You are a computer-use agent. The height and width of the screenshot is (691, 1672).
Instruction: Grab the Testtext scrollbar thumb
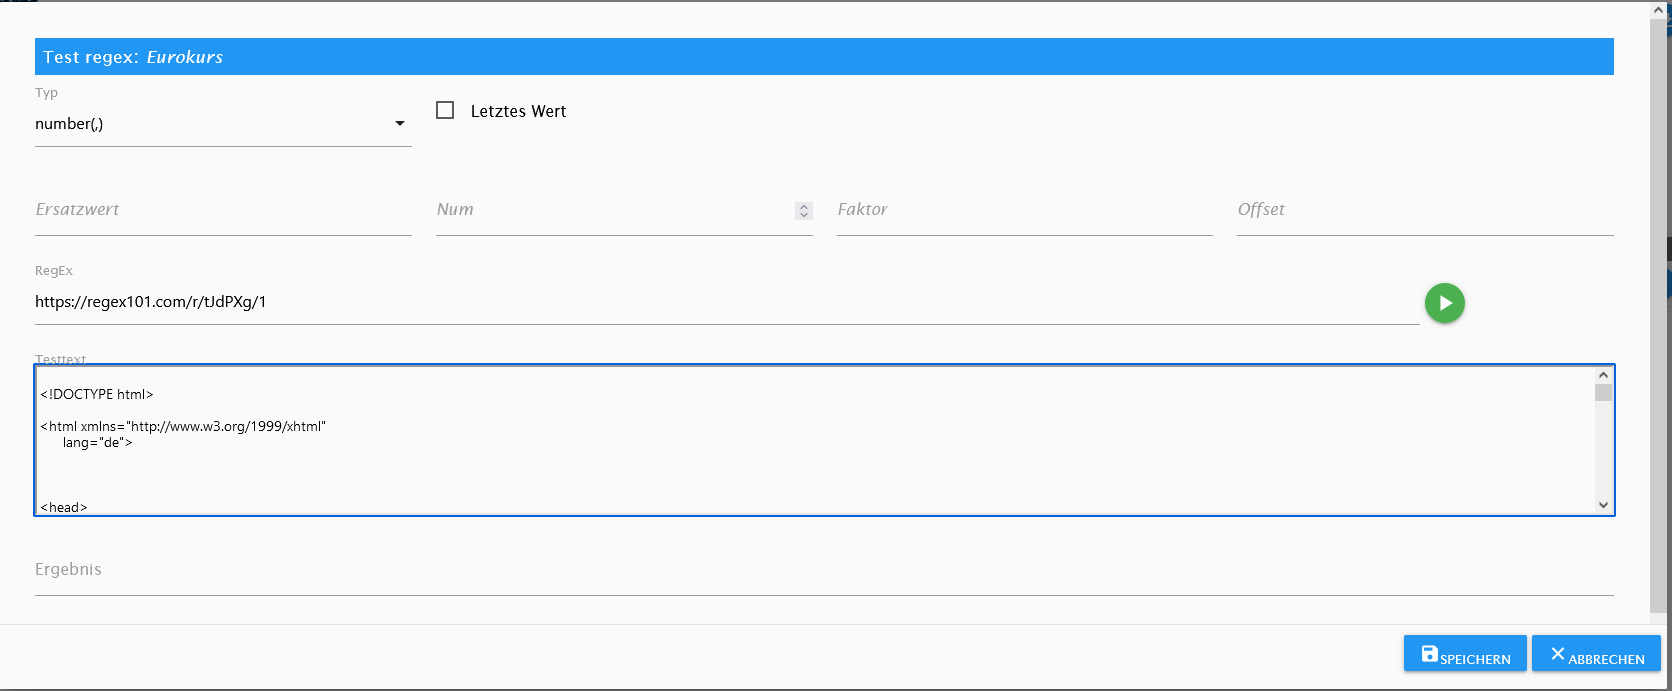pyautogui.click(x=1603, y=392)
